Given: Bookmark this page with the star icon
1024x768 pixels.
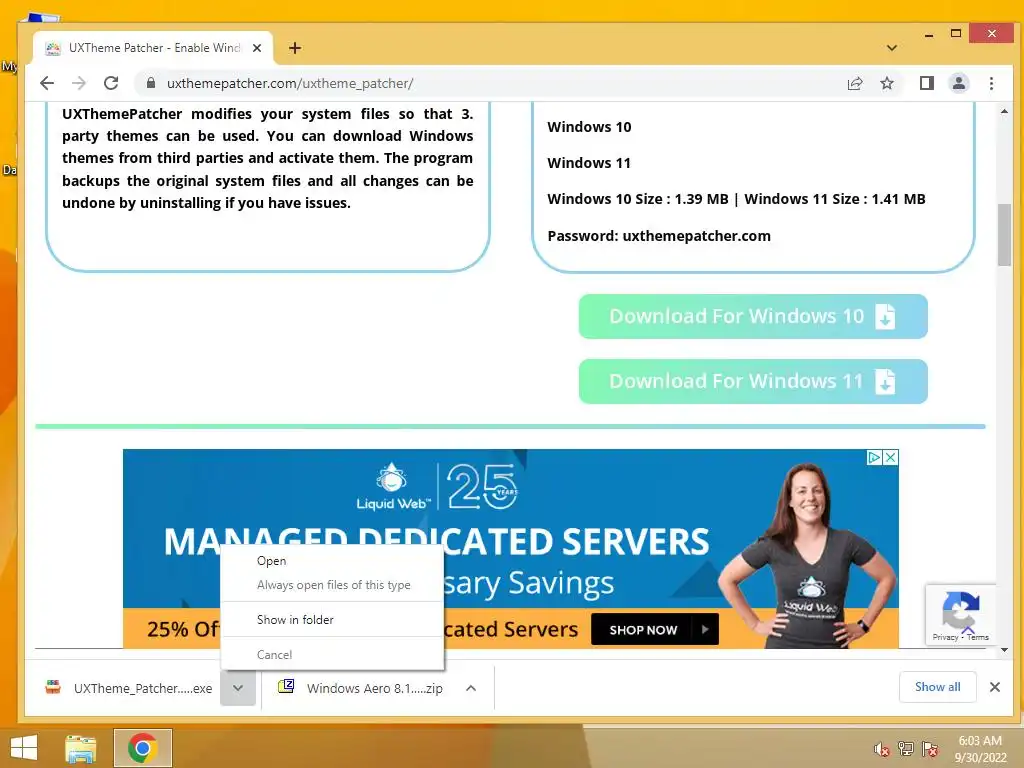Looking at the screenshot, I should pyautogui.click(x=887, y=83).
